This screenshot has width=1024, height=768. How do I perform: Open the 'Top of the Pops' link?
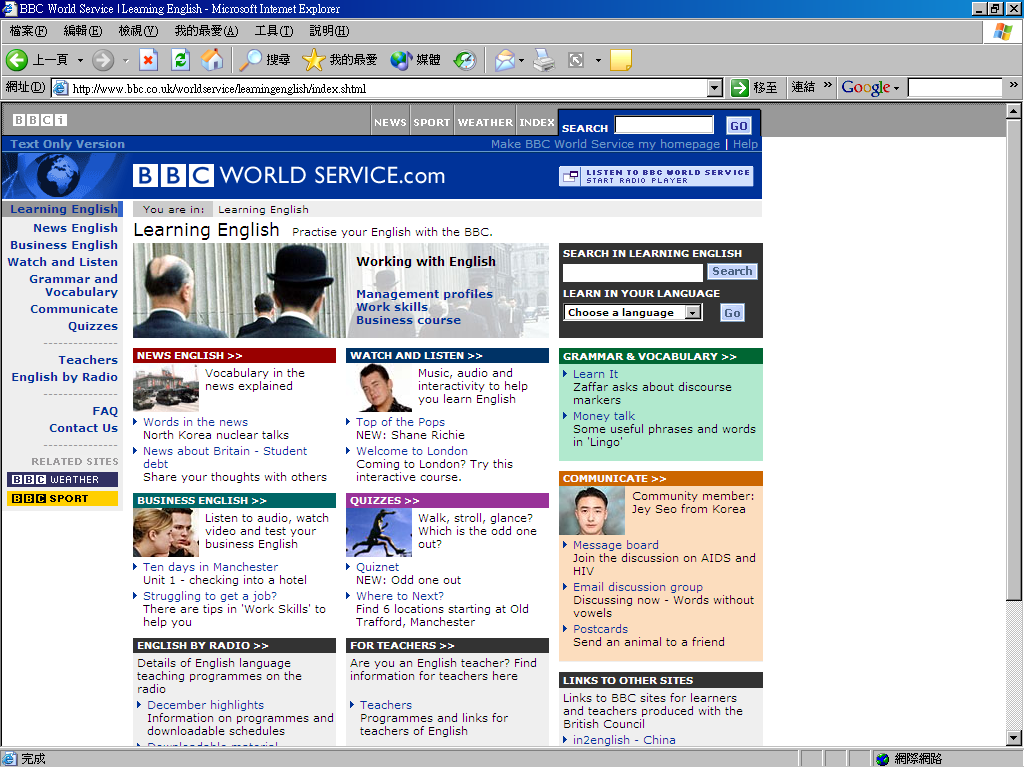coord(400,423)
